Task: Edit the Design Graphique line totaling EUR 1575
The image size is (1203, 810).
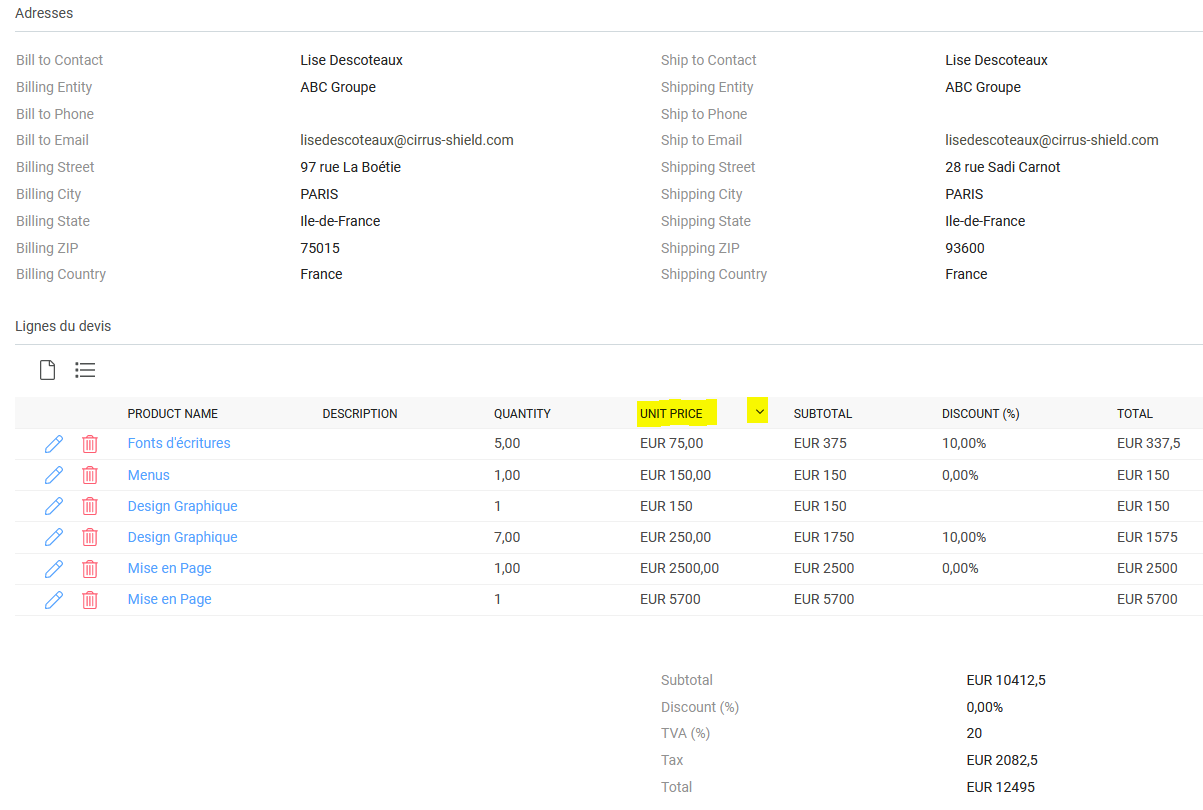Action: coord(54,537)
